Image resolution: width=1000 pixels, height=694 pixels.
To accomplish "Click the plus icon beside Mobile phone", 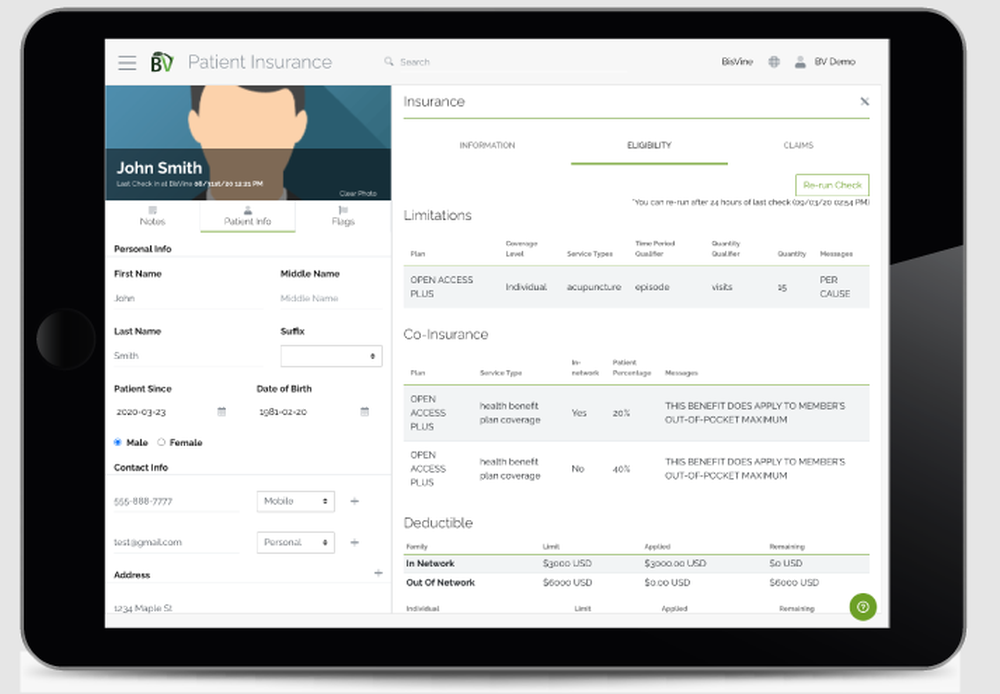I will pos(355,501).
